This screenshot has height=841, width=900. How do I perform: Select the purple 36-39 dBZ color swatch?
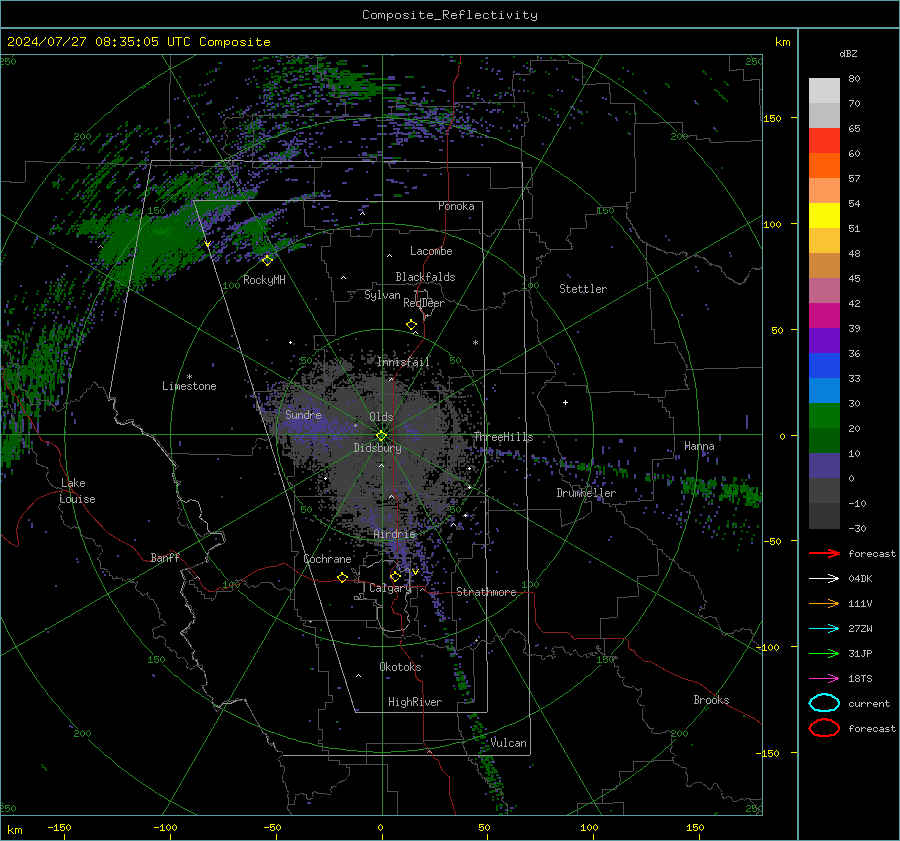(824, 340)
